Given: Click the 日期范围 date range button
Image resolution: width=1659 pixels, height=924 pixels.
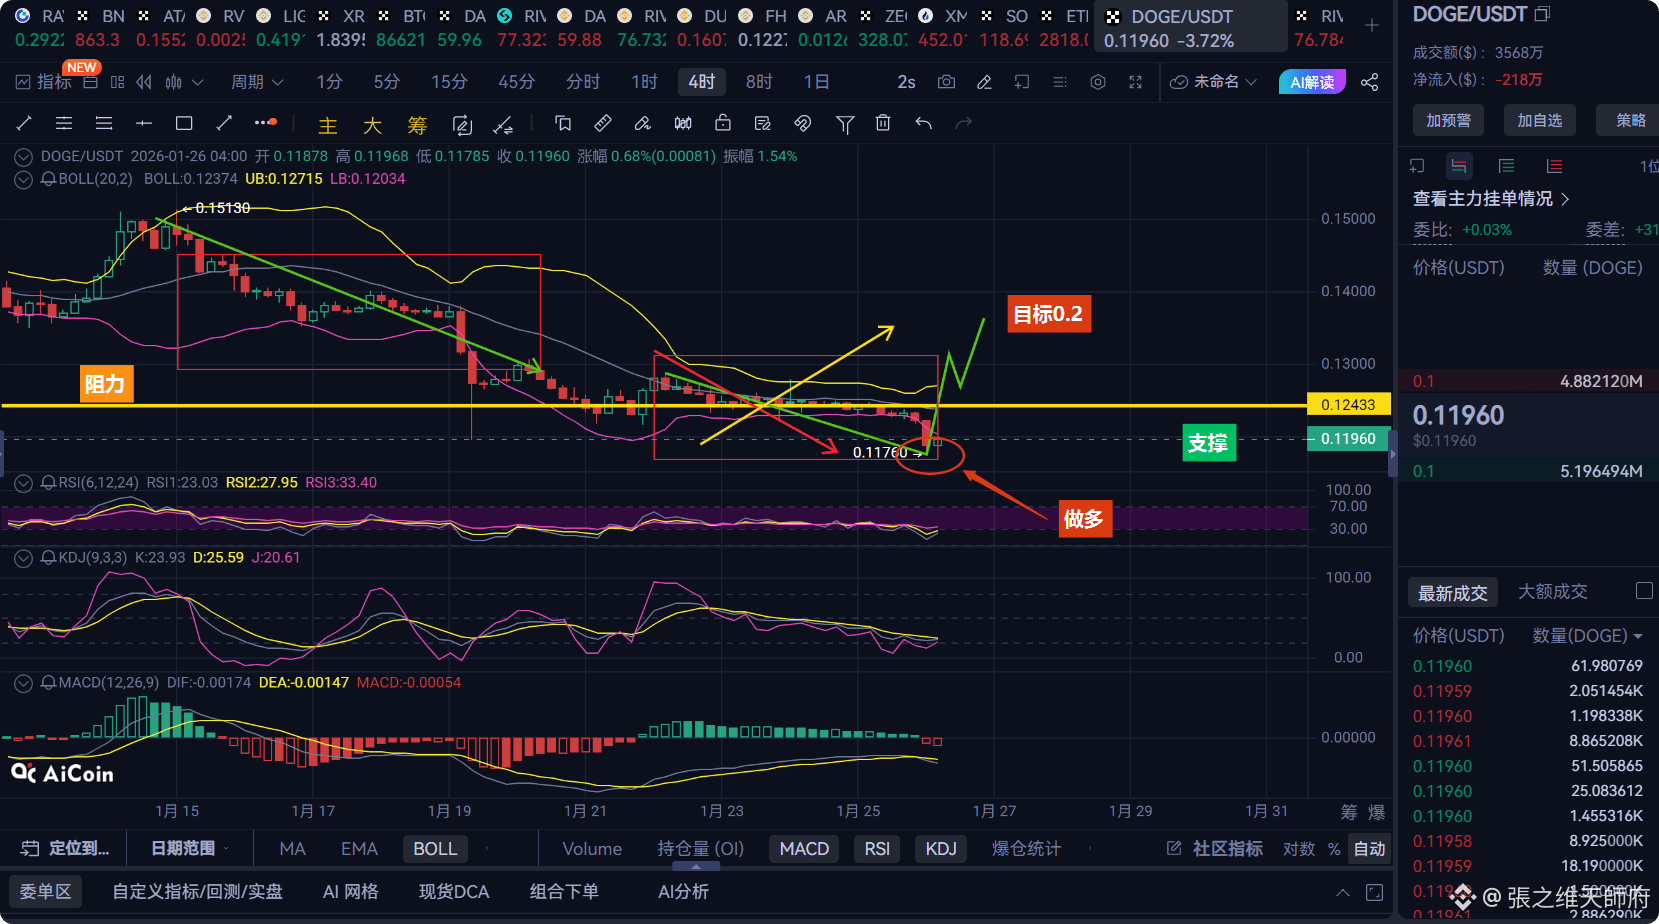Looking at the screenshot, I should point(189,849).
